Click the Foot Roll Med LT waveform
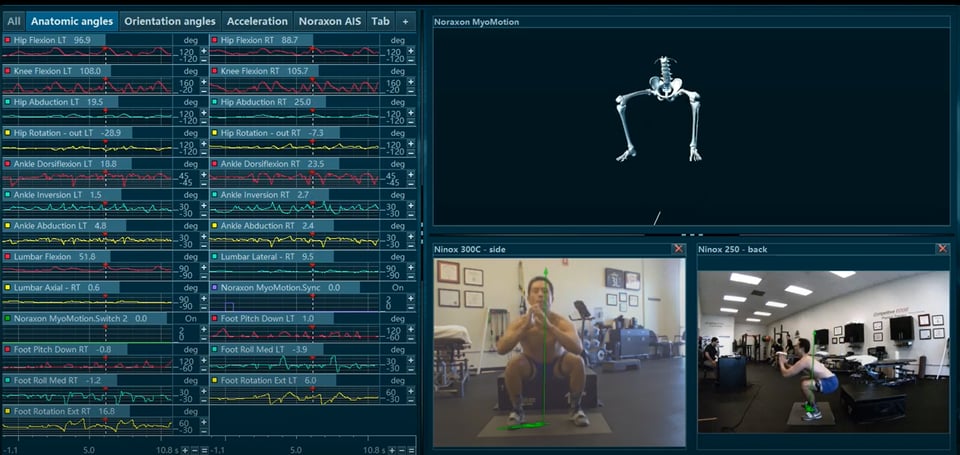 295,364
